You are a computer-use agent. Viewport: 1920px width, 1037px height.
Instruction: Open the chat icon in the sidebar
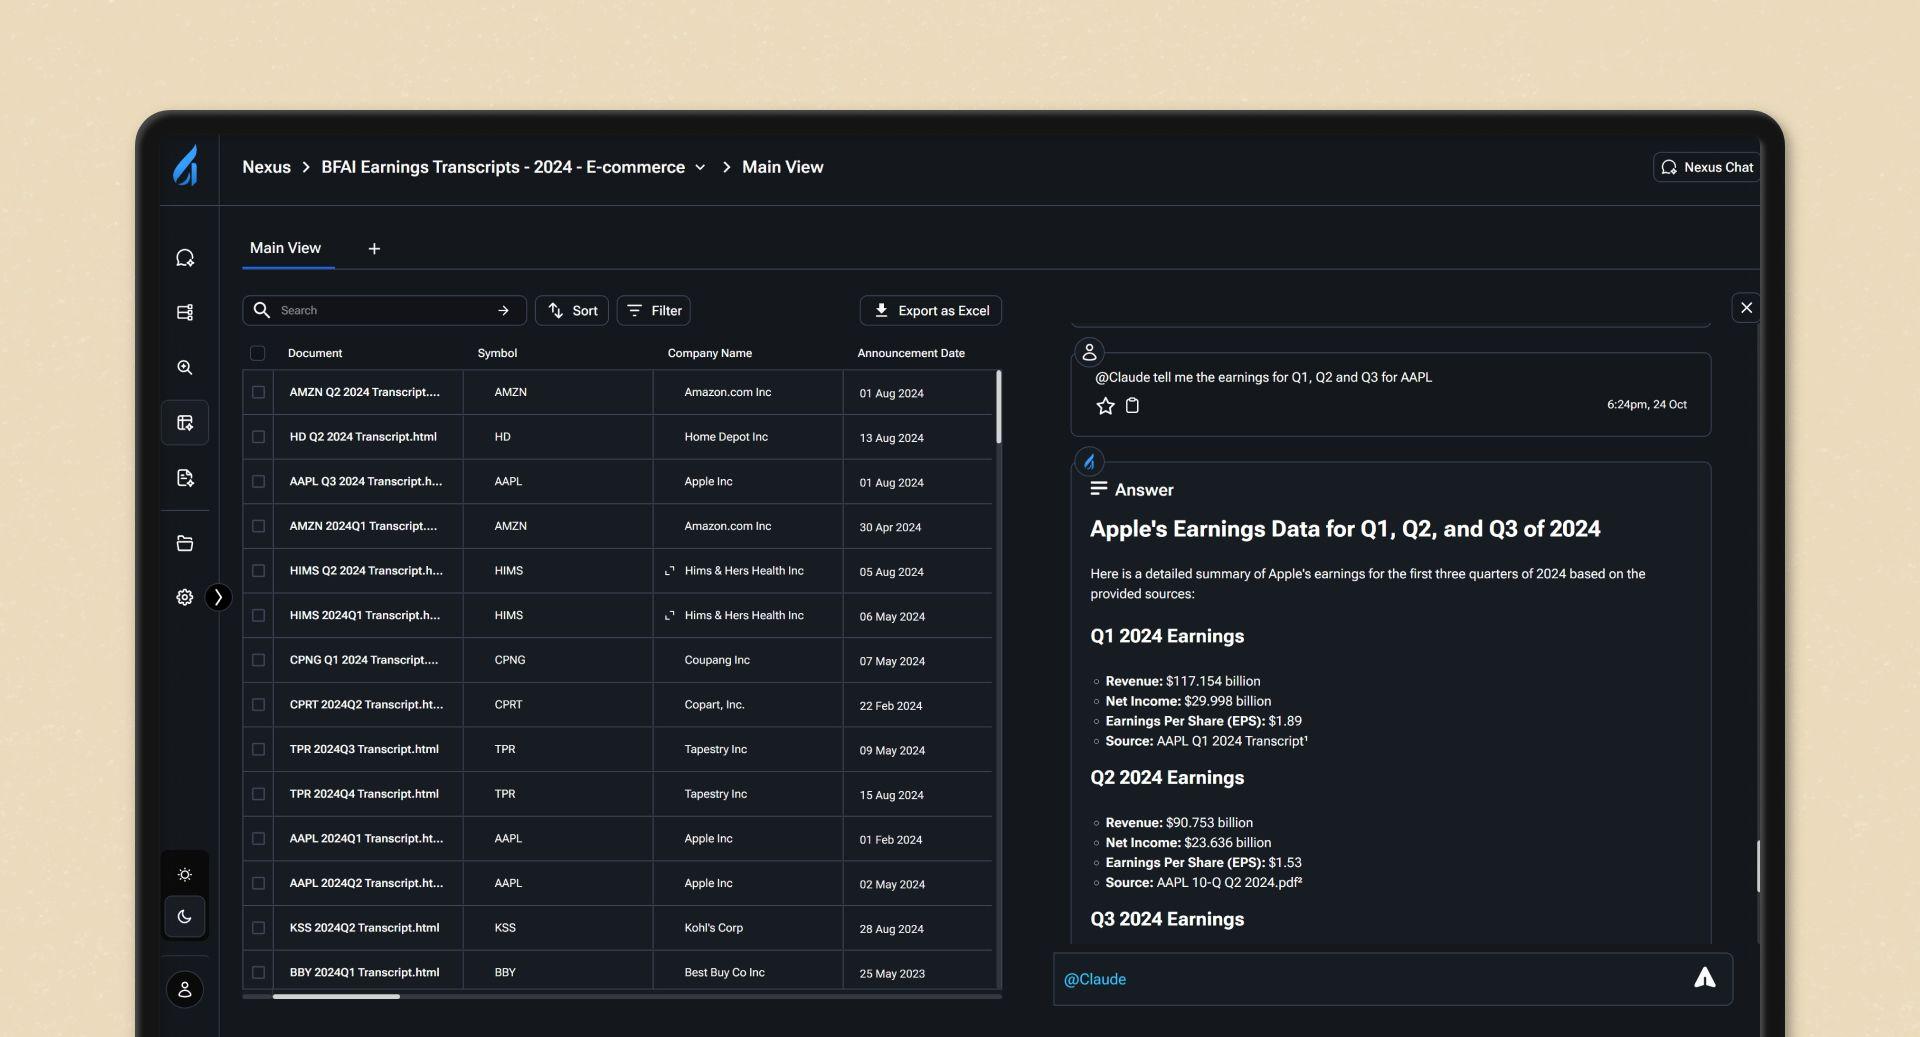point(185,257)
